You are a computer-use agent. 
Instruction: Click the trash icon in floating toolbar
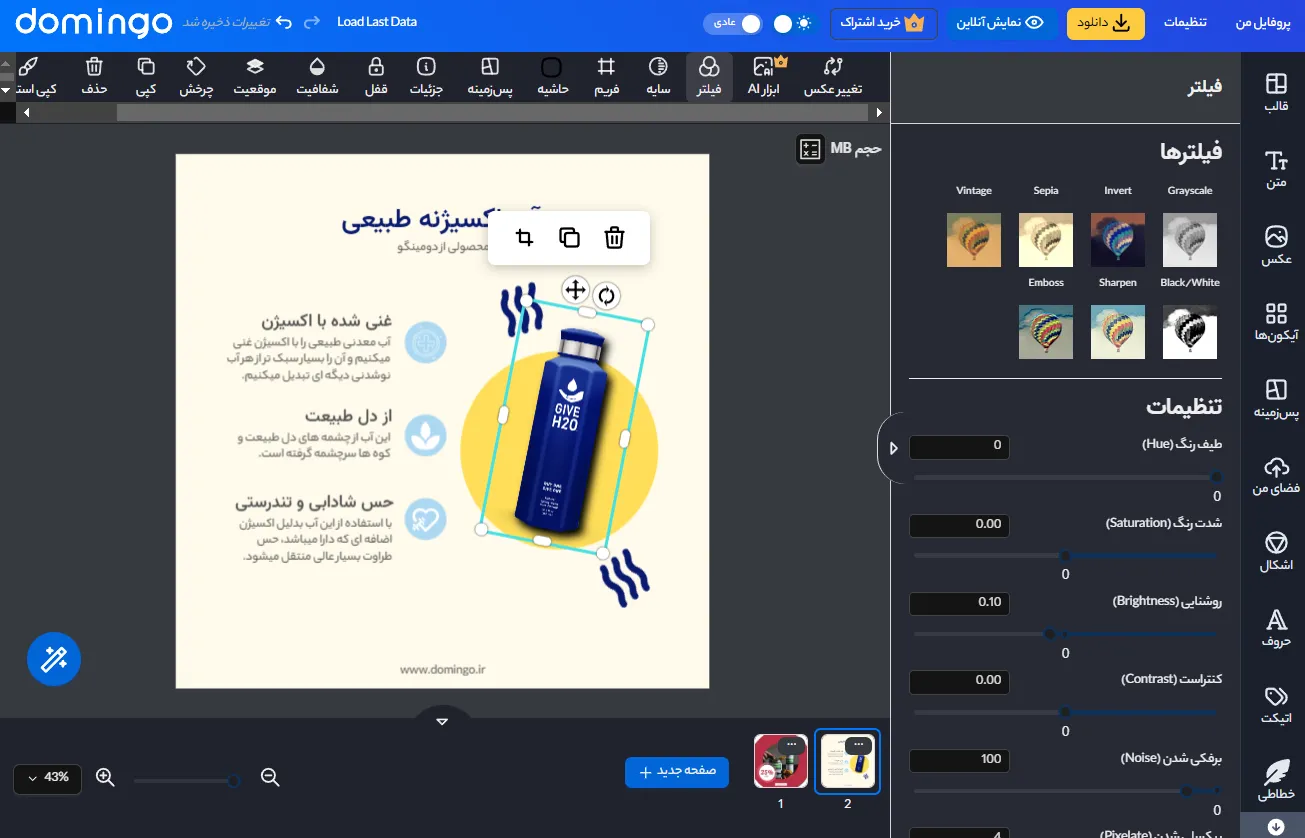614,237
